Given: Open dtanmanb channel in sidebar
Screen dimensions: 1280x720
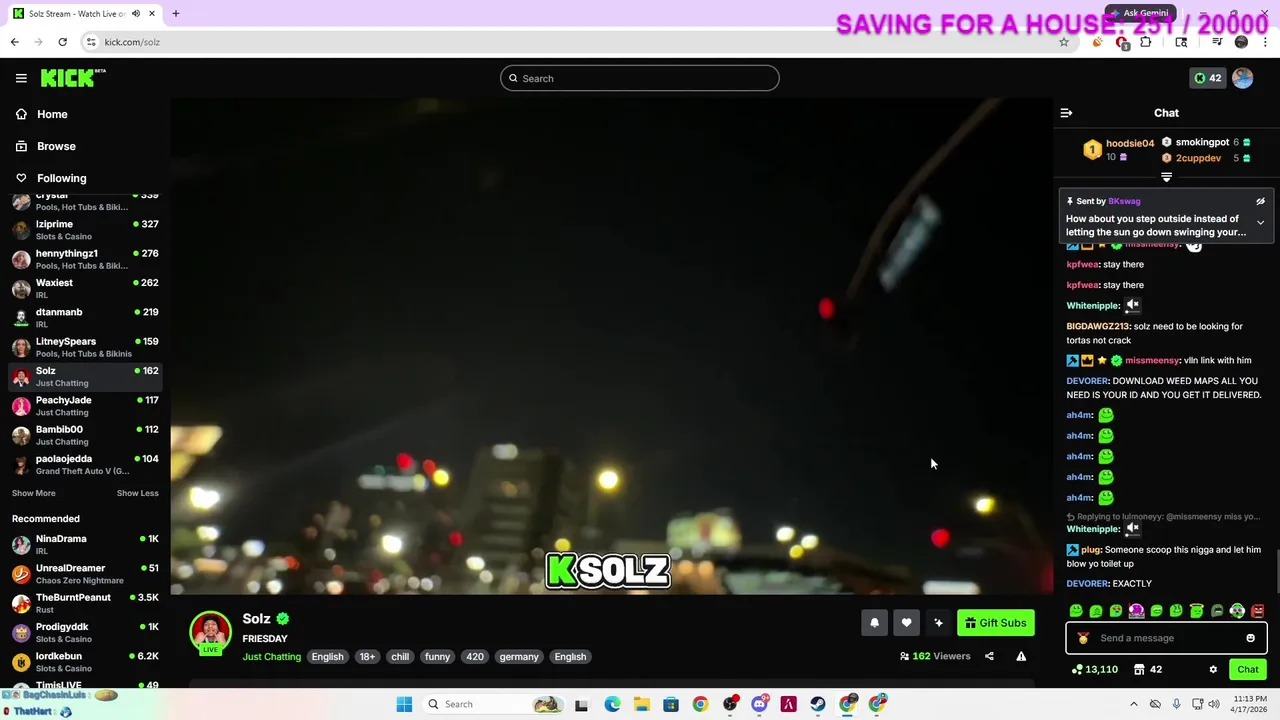Looking at the screenshot, I should 85,318.
